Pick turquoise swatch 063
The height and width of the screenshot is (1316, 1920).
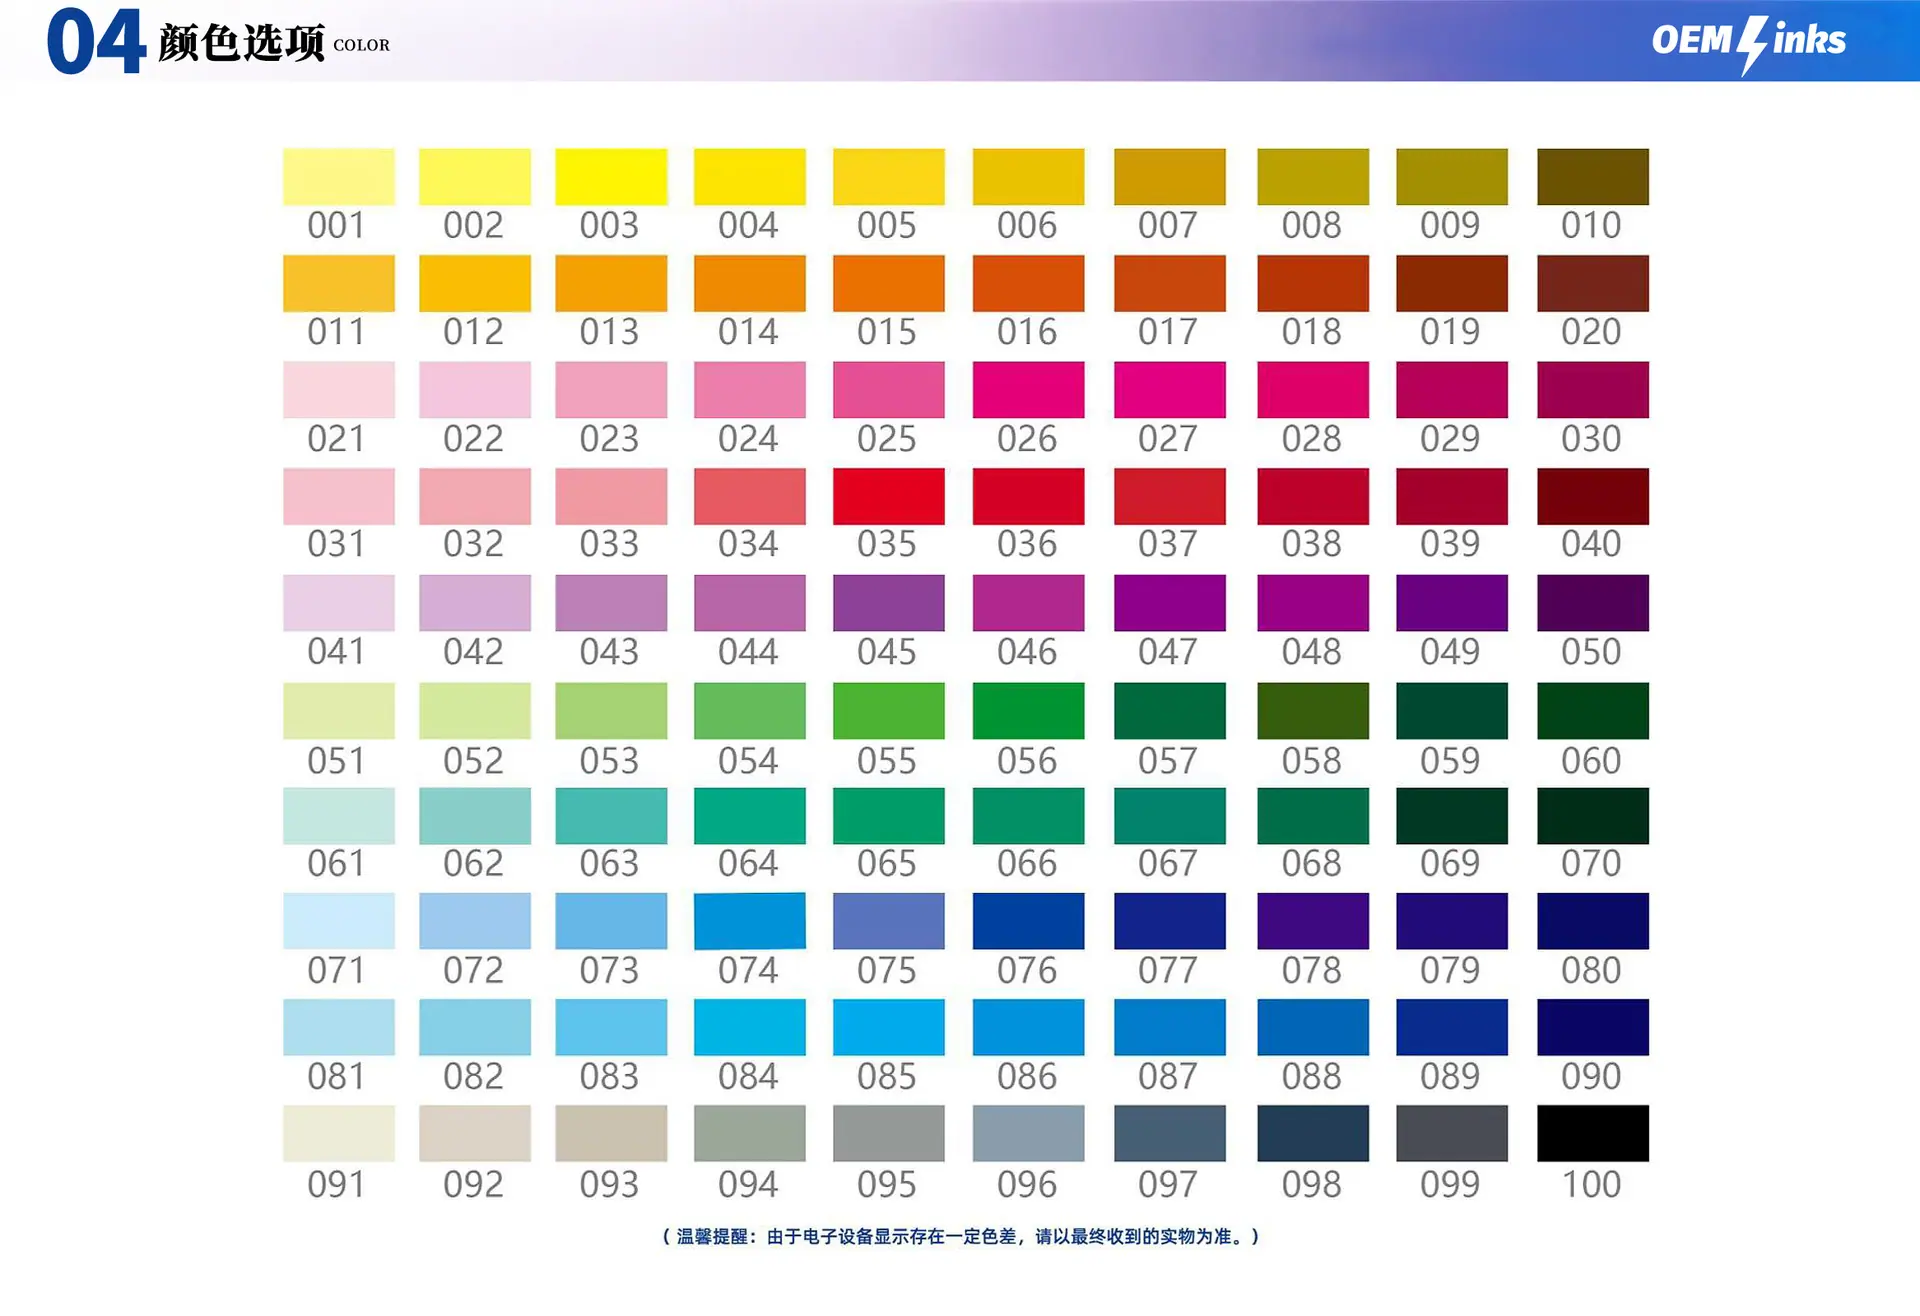click(611, 816)
